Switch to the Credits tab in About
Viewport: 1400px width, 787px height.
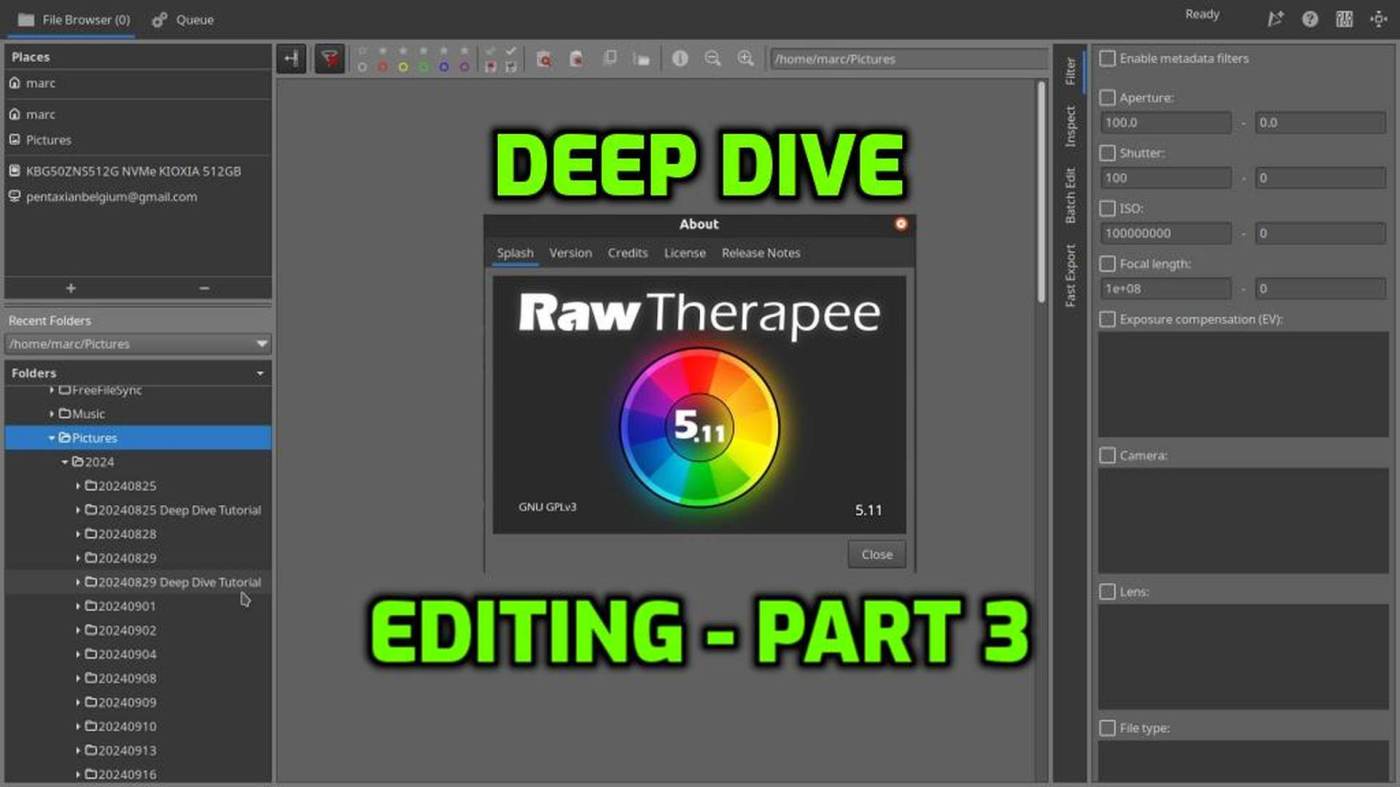[x=628, y=253]
